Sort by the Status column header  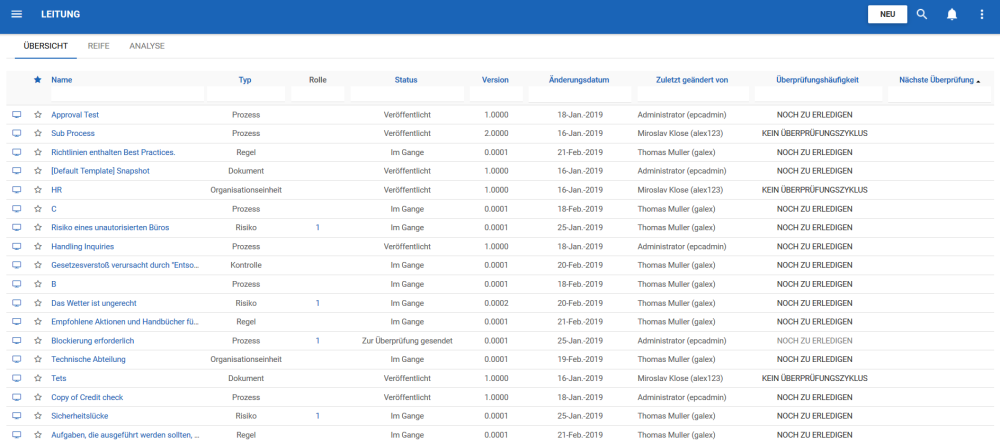406,80
